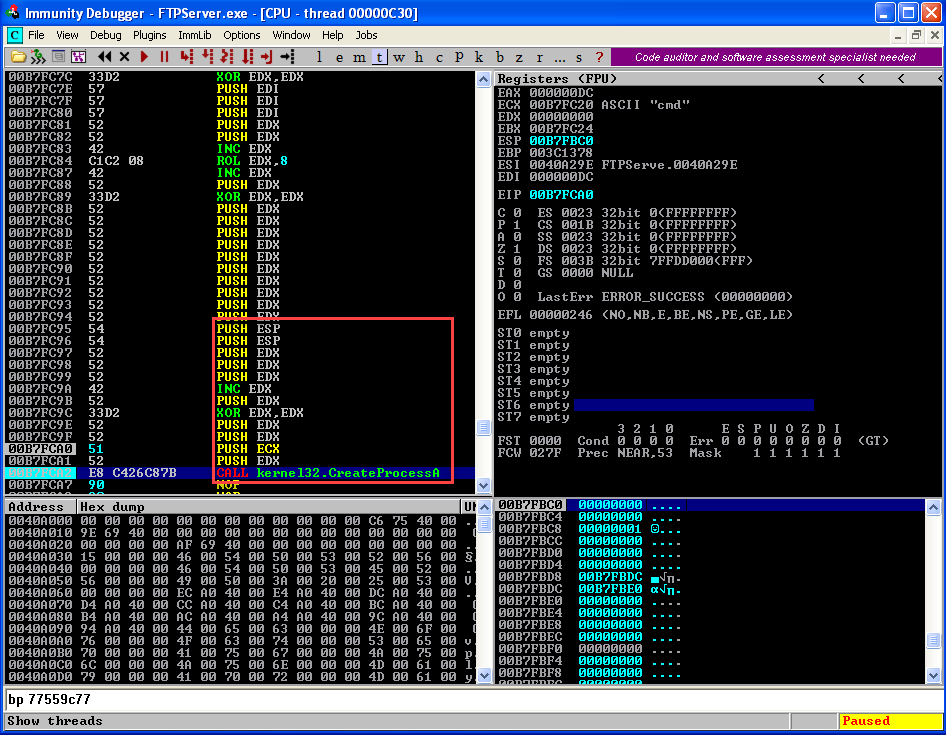
Task: Click stack pane scroll-up arrow
Action: coord(933,507)
